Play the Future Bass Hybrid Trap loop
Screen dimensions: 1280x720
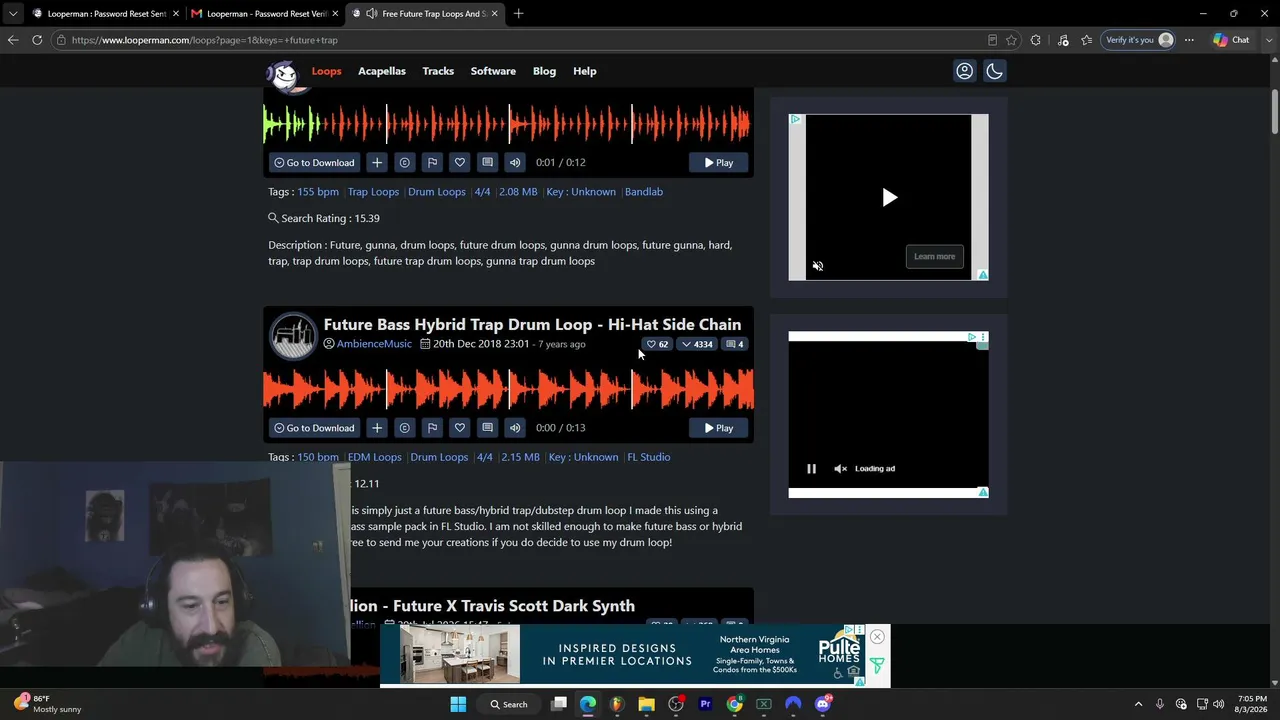[x=718, y=427]
